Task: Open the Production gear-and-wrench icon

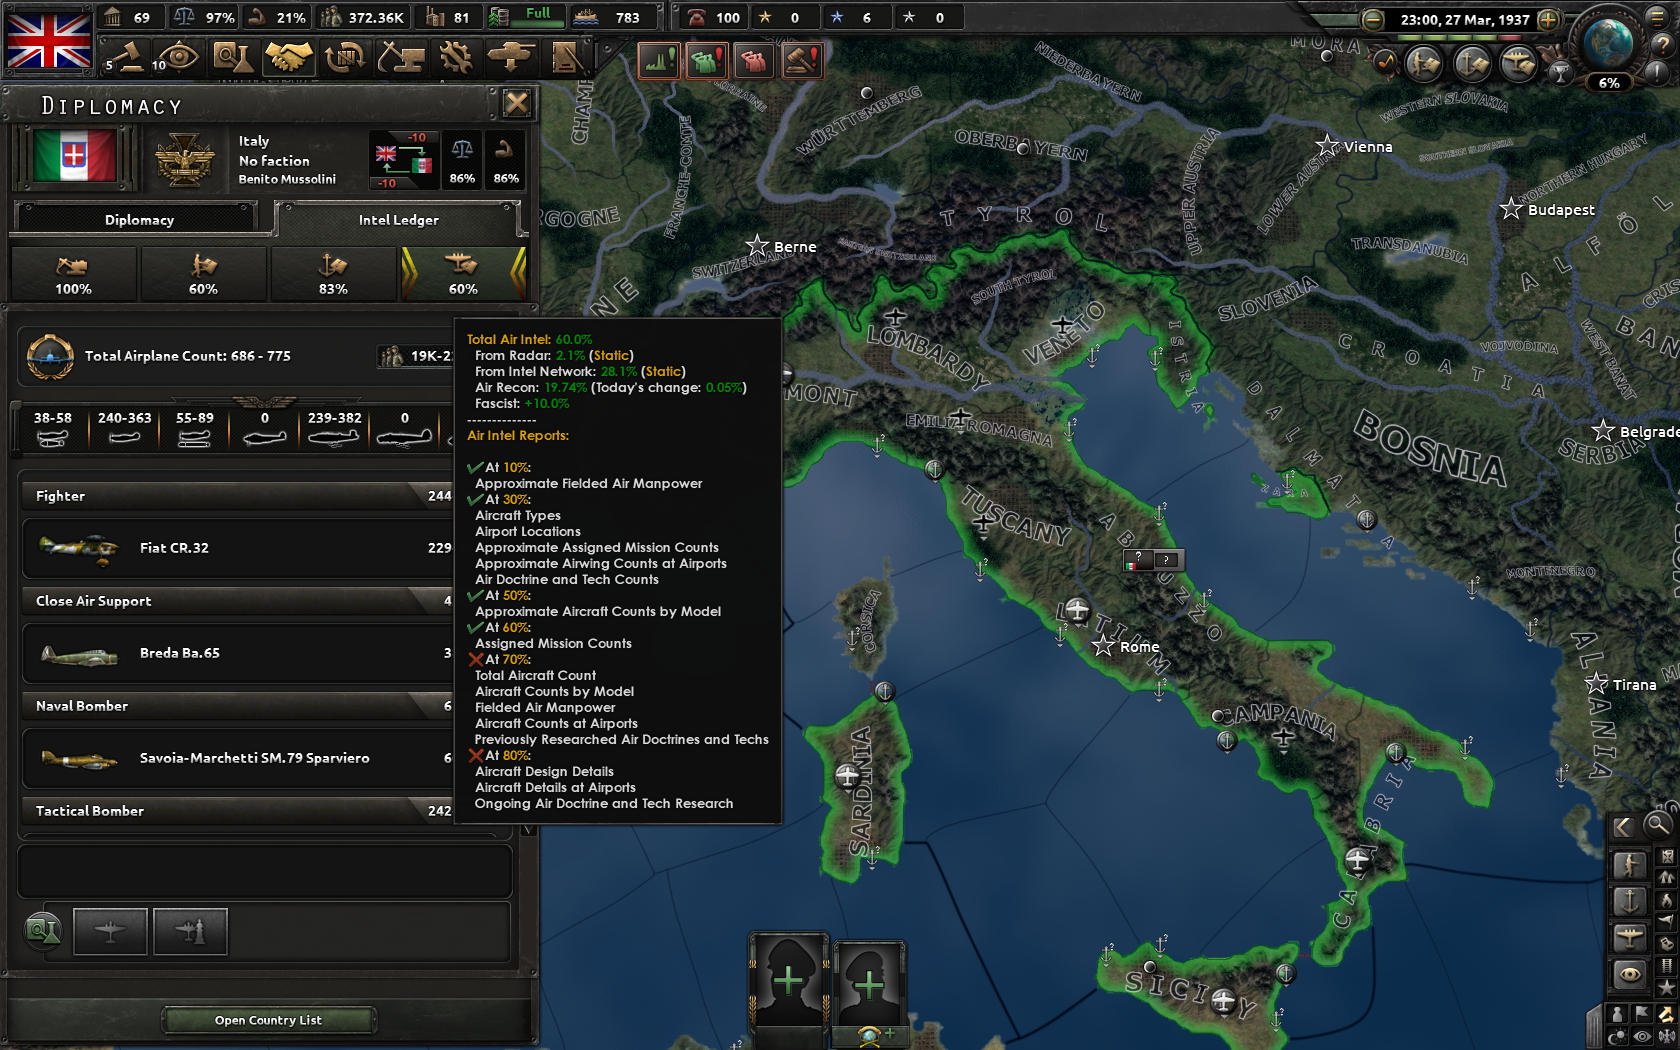Action: pyautogui.click(x=457, y=57)
